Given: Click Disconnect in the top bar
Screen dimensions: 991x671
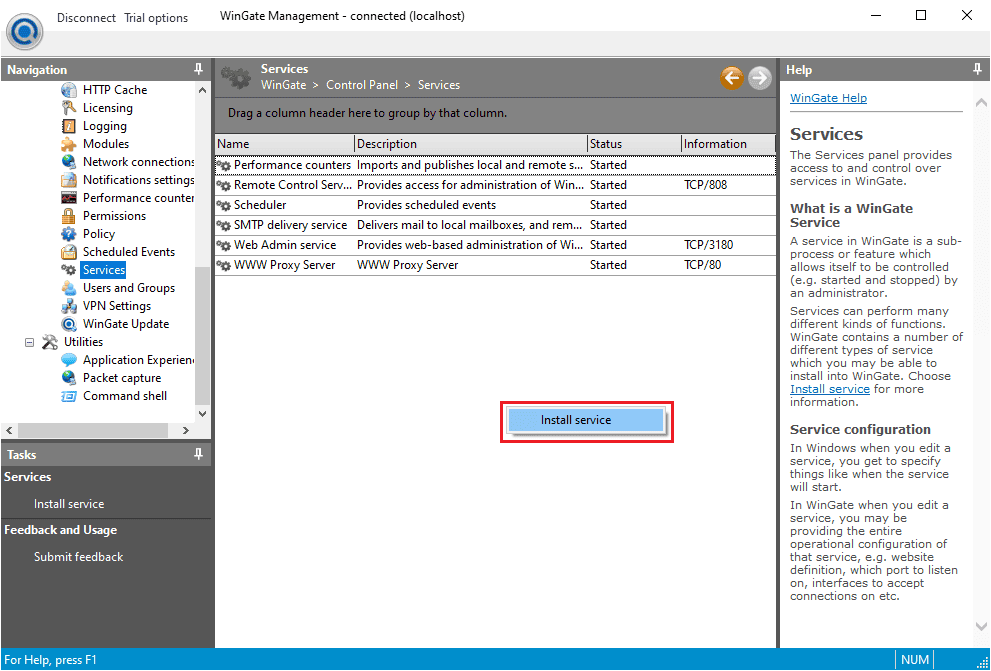Looking at the screenshot, I should coord(86,18).
